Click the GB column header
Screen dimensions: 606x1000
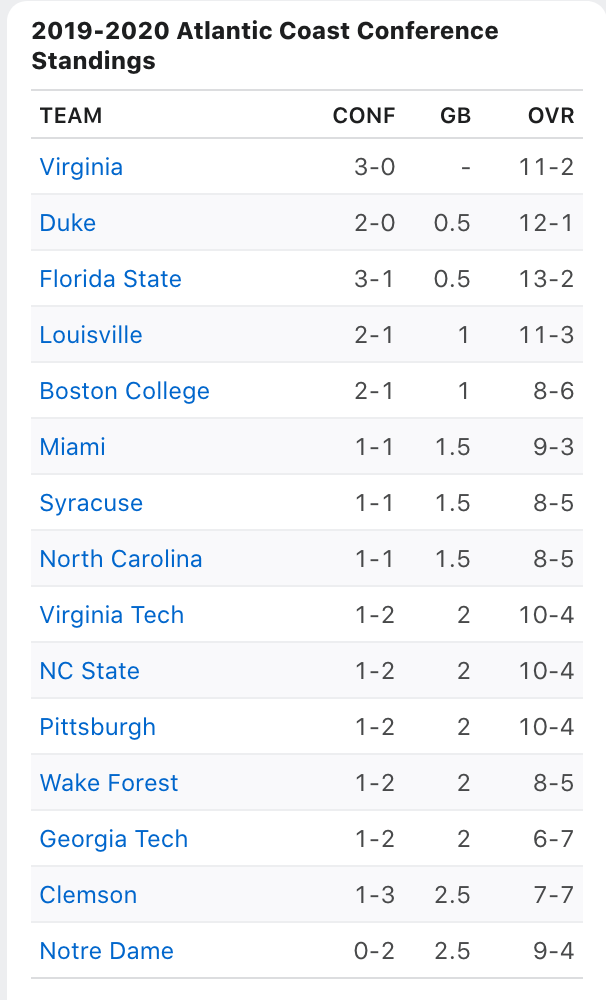pos(455,115)
